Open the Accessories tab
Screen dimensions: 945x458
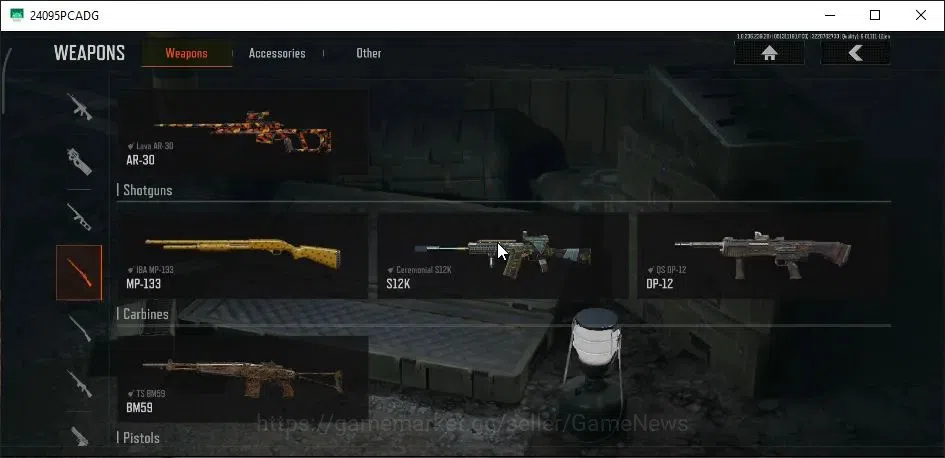tap(277, 53)
